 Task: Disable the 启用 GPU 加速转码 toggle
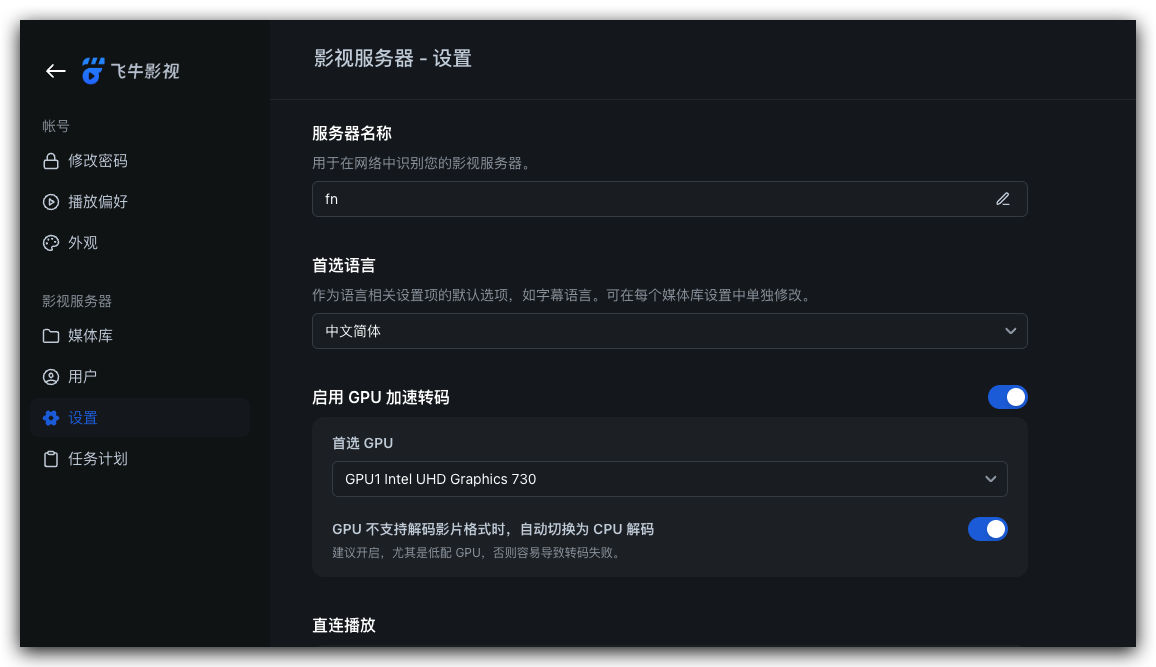1007,397
